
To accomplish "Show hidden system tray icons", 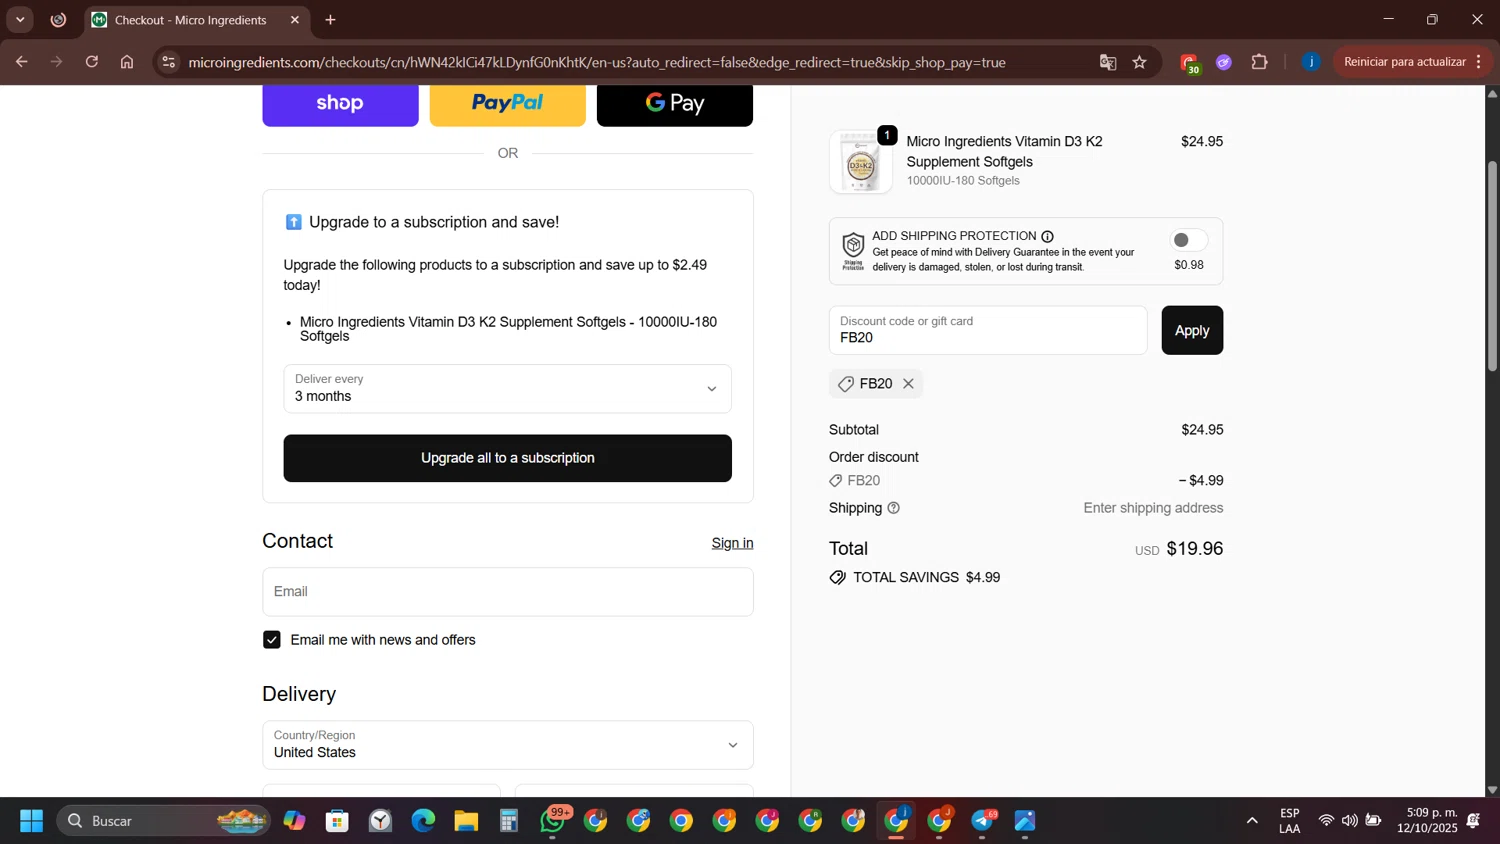I will click(x=1252, y=821).
